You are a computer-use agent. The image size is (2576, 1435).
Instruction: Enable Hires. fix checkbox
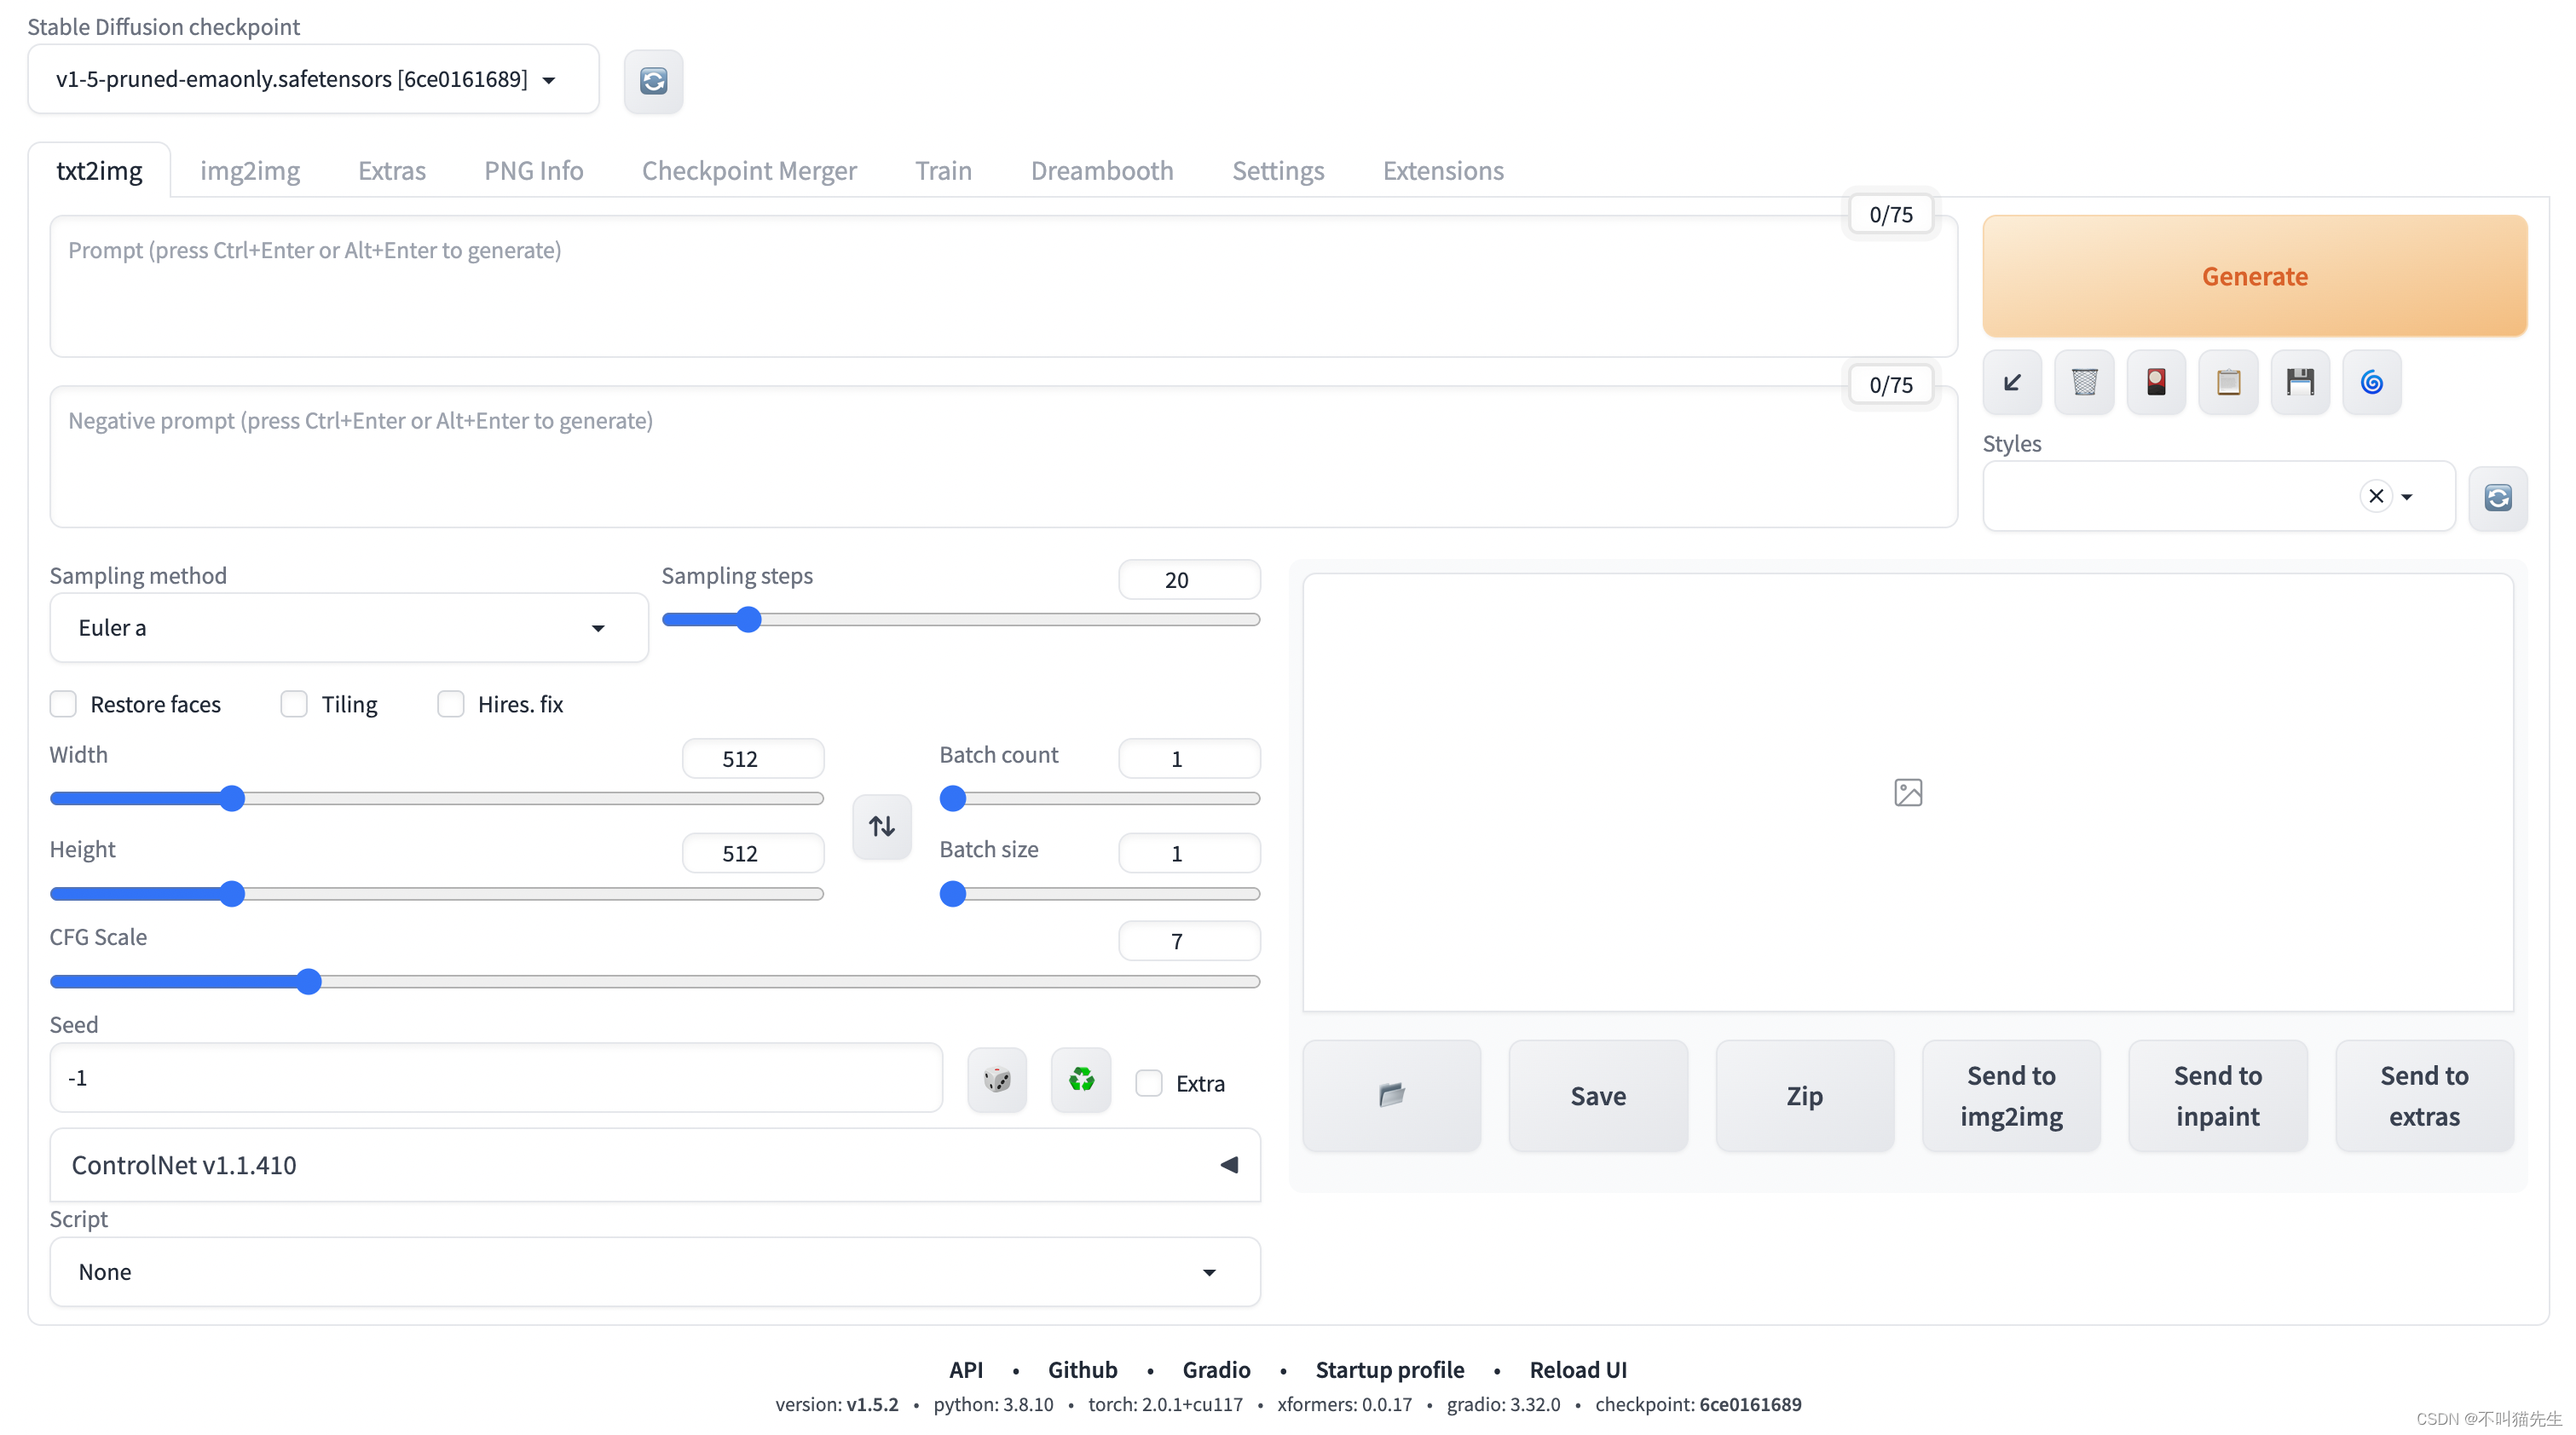pyautogui.click(x=451, y=704)
